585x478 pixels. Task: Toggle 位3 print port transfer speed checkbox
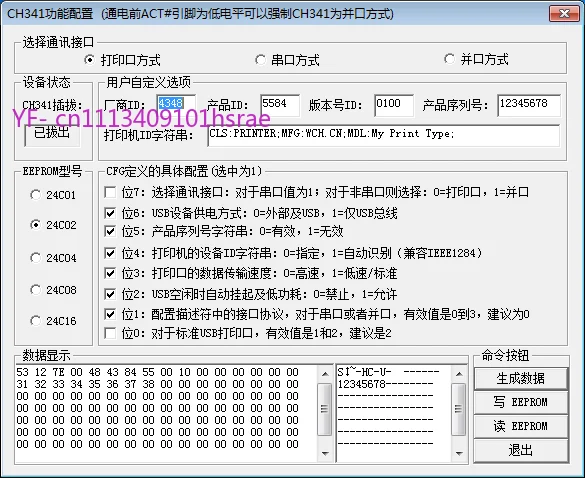110,274
